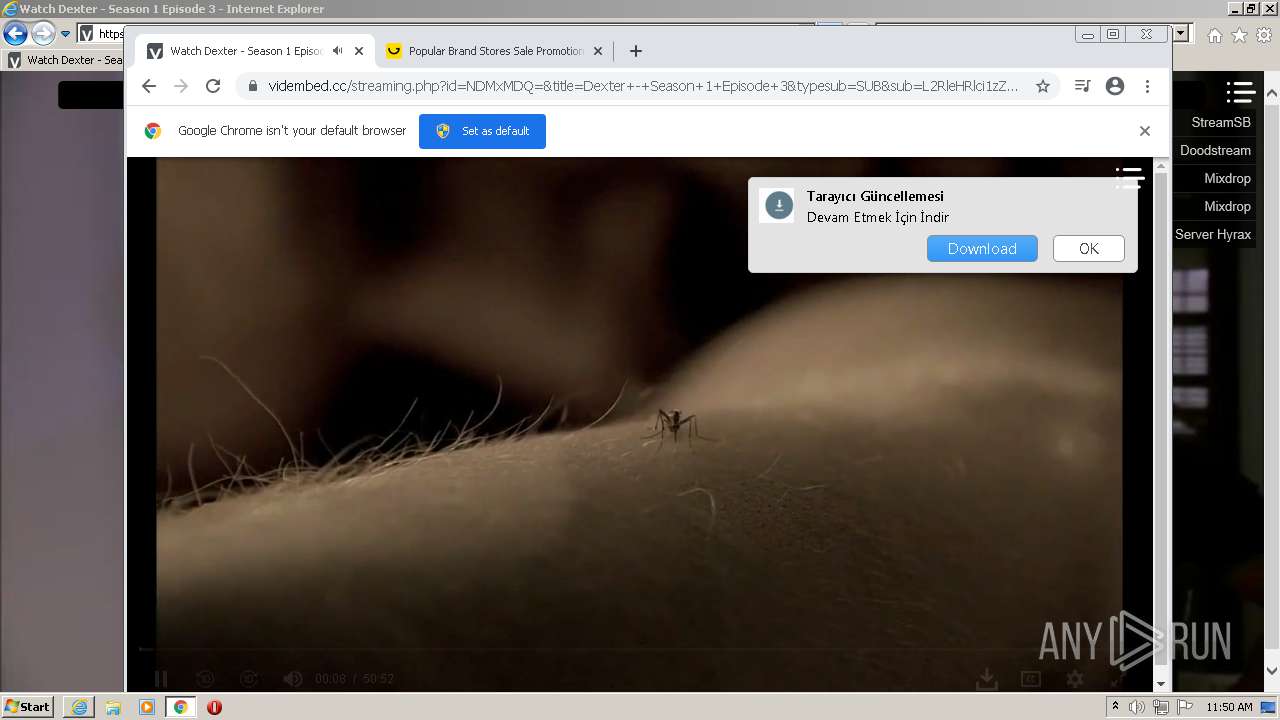
Task: Switch to Chrome on the taskbar
Action: click(x=180, y=707)
